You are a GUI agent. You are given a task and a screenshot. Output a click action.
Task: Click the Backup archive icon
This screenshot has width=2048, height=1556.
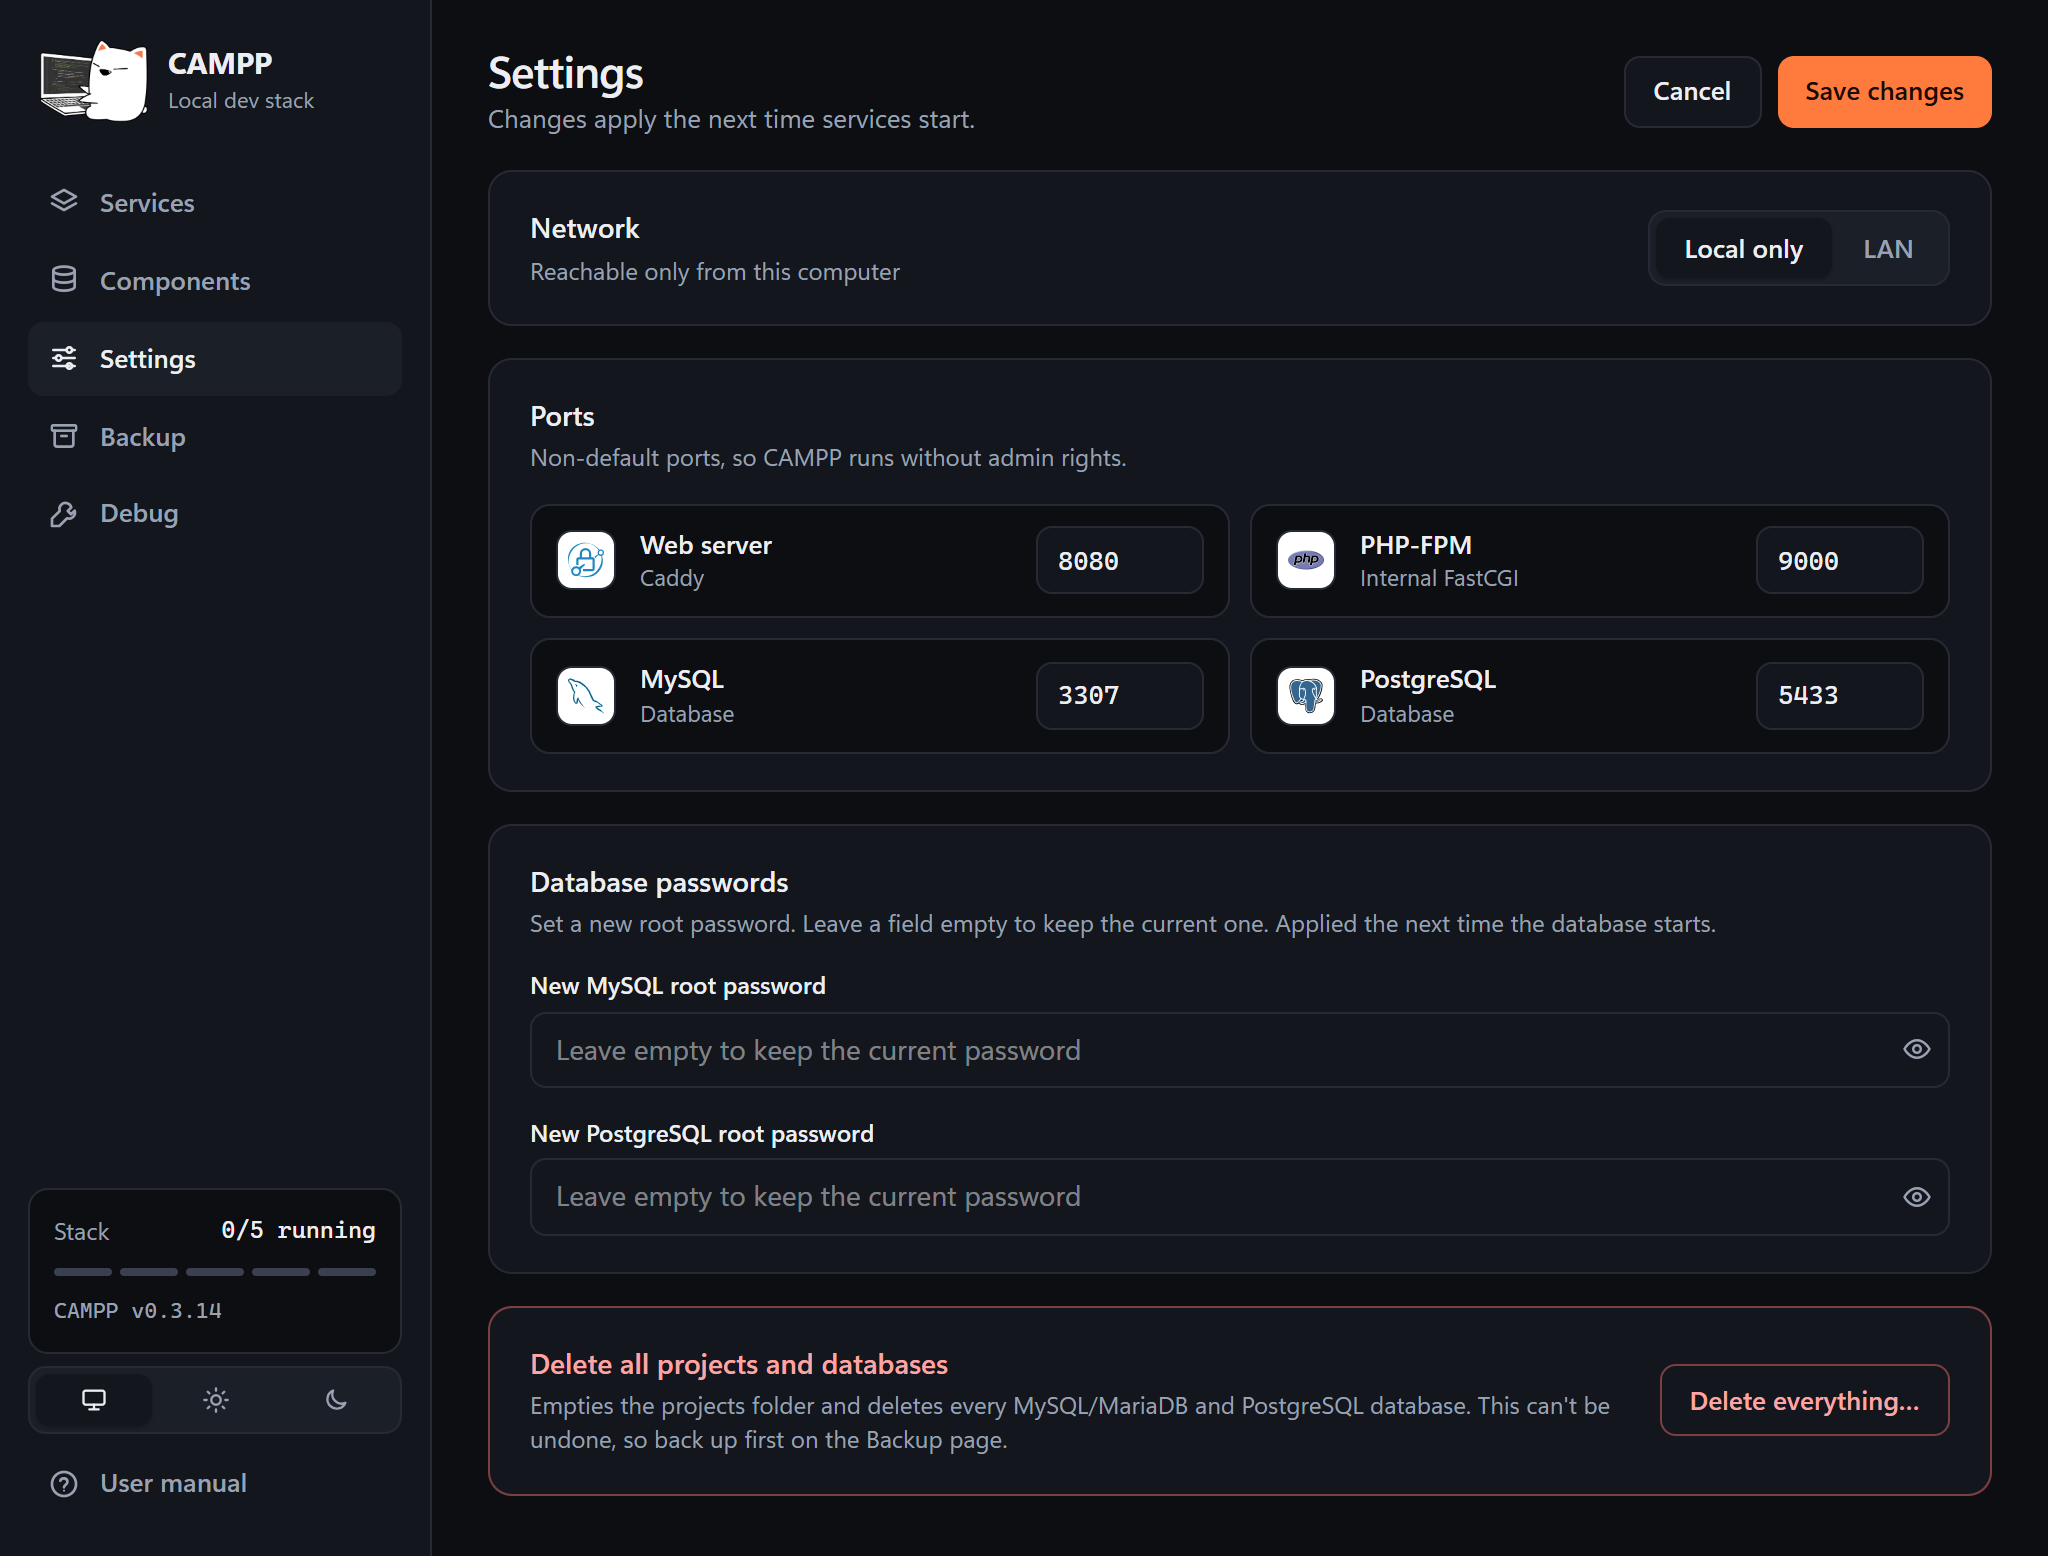click(x=64, y=436)
